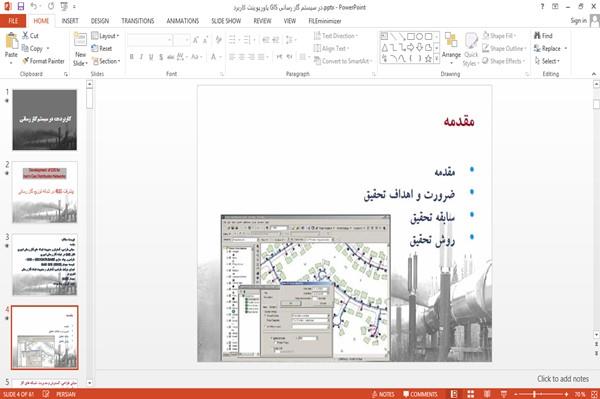Open Shape Fill color menu
600x399 pixels.
[x=499, y=36]
